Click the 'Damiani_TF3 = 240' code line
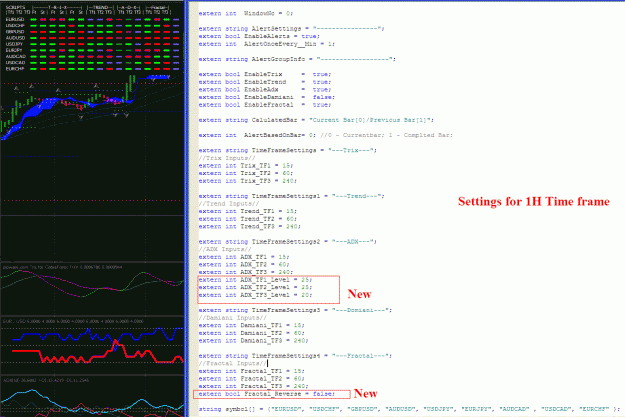 254,341
